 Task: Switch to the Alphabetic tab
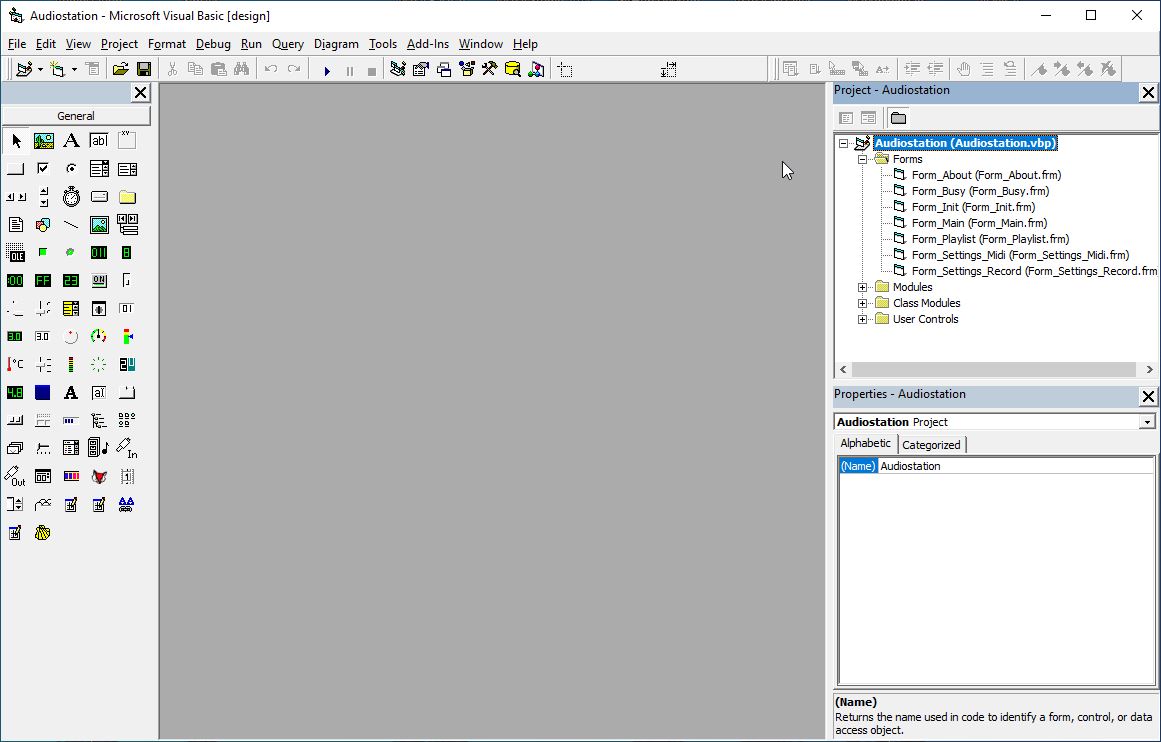point(866,444)
